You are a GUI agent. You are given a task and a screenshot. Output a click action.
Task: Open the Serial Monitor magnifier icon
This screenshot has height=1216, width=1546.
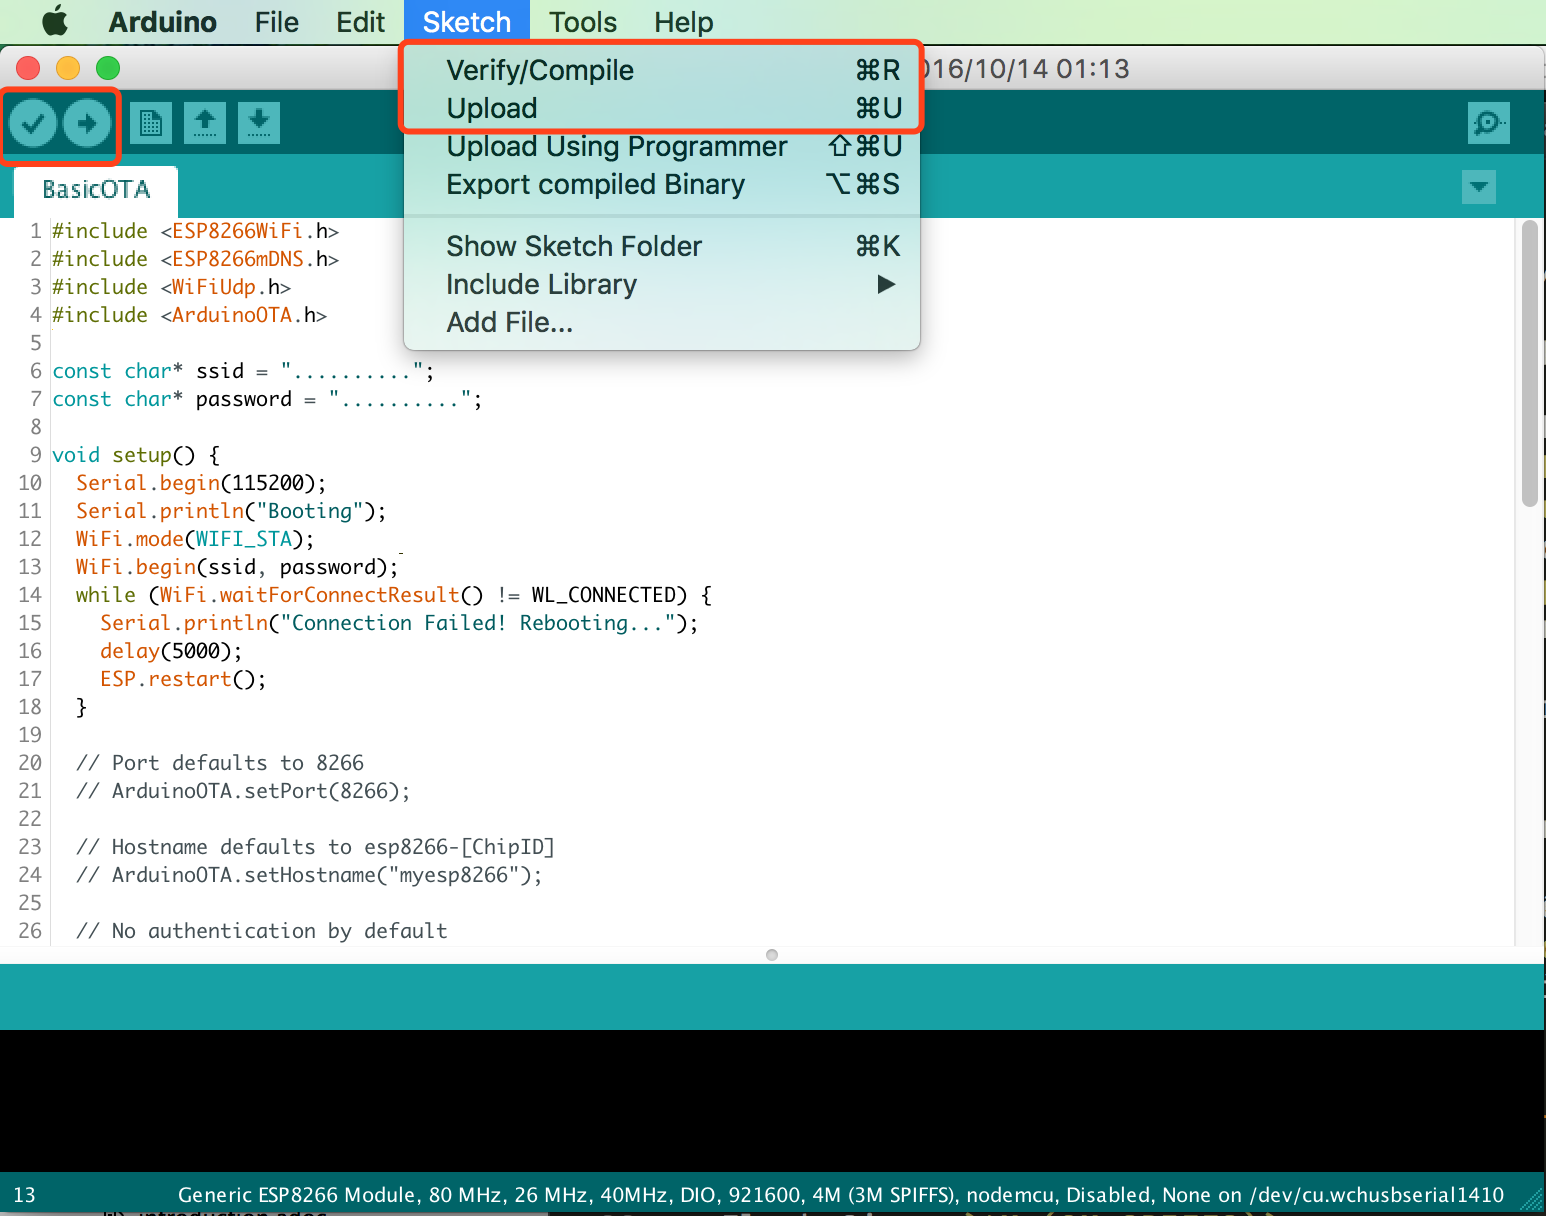point(1489,123)
